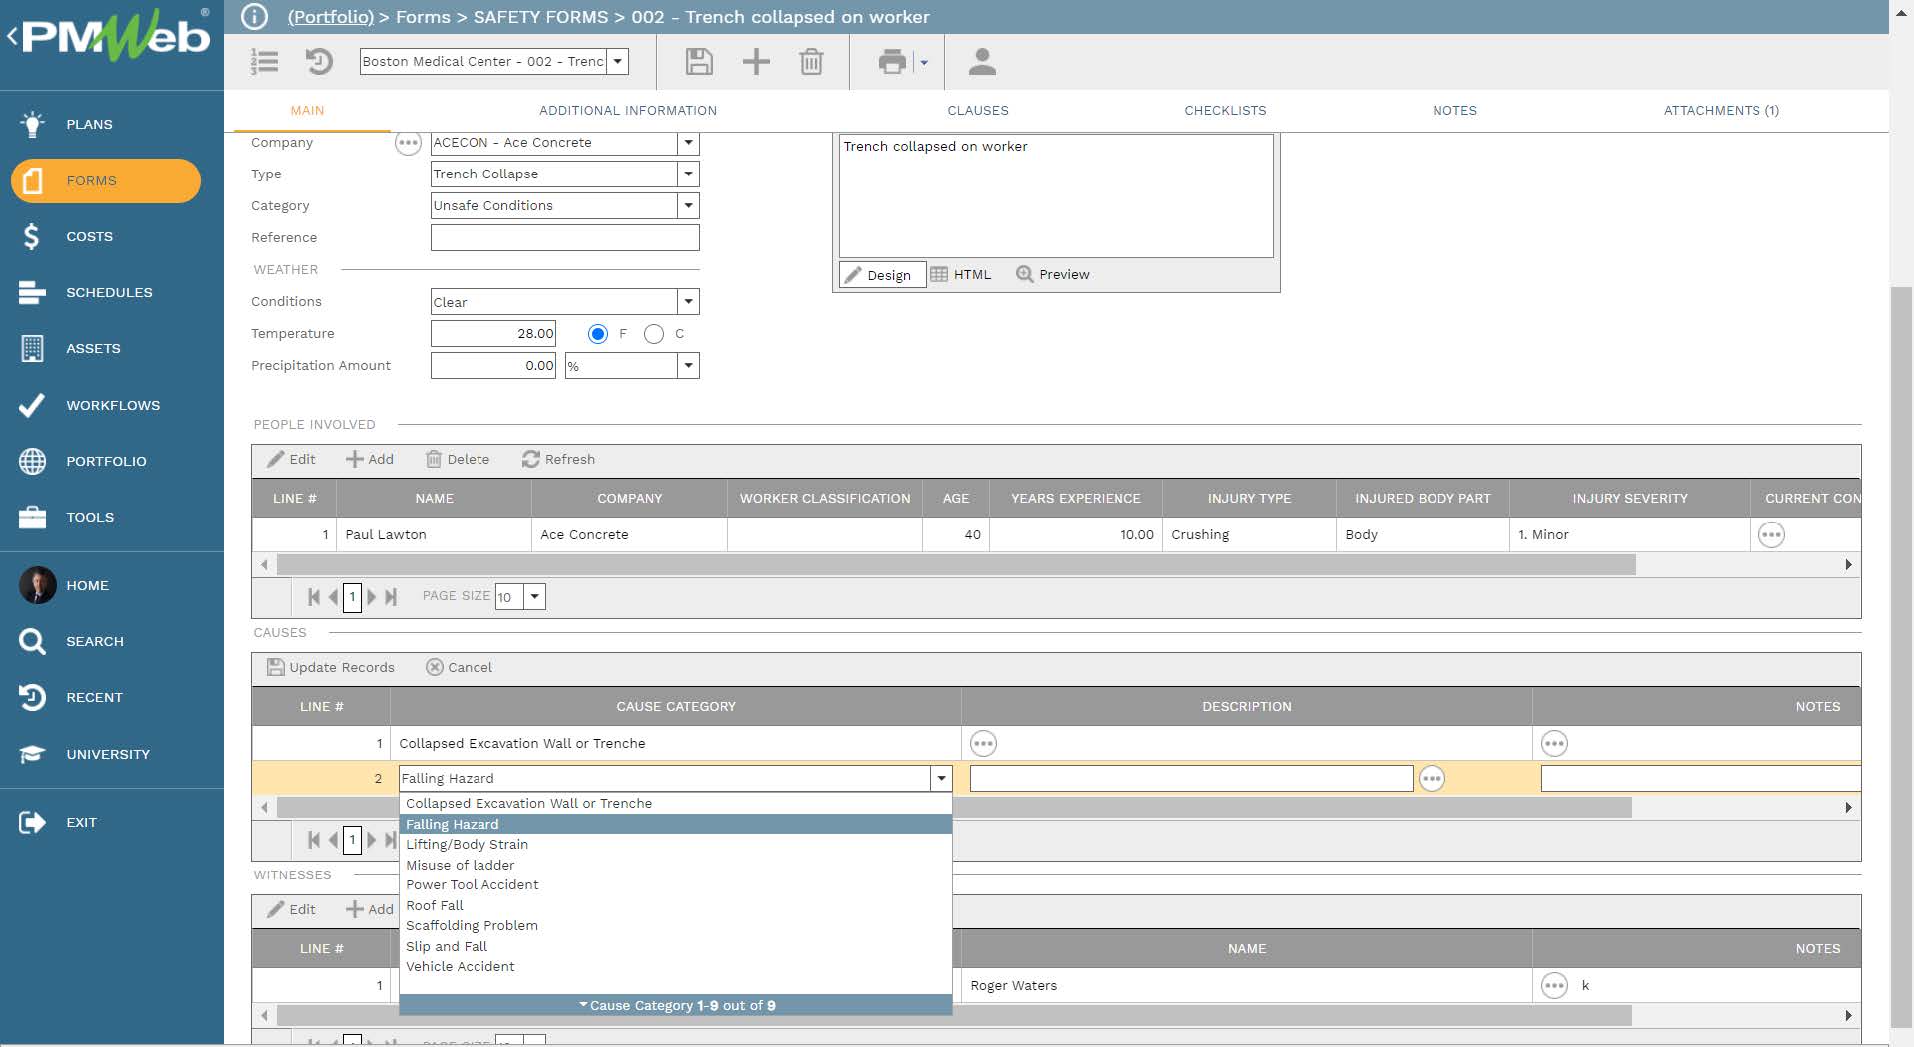
Task: Open the Type dropdown arrow
Action: click(688, 174)
